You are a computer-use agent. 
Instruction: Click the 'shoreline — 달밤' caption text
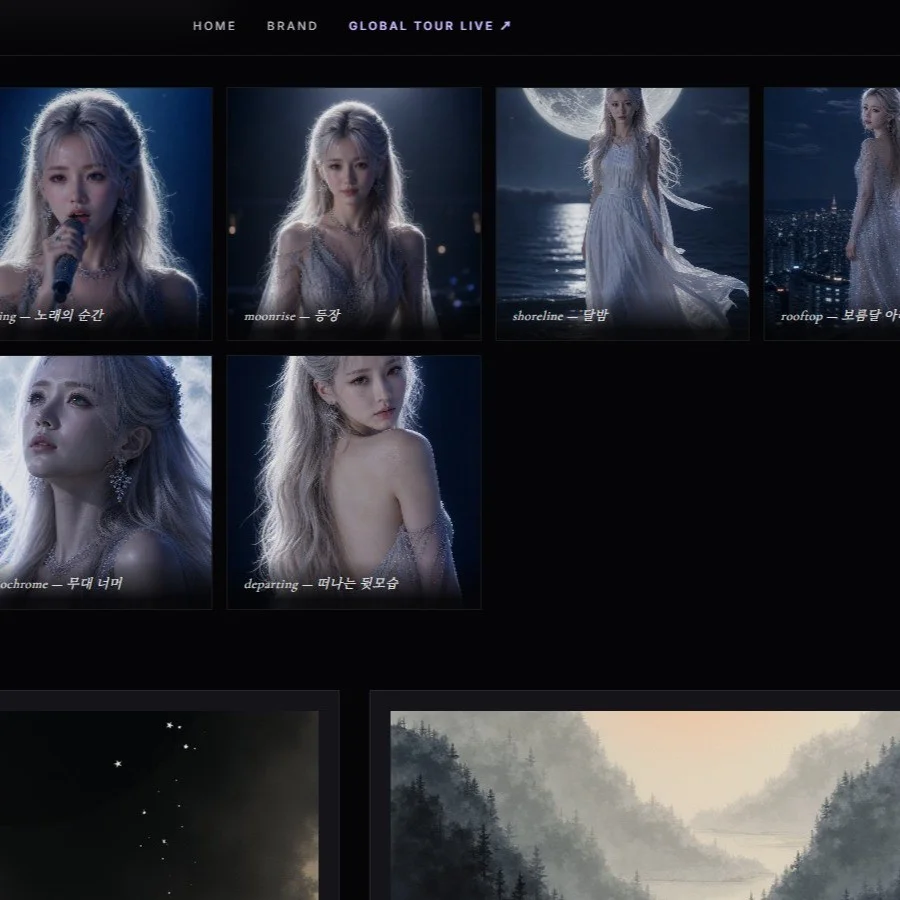[560, 316]
